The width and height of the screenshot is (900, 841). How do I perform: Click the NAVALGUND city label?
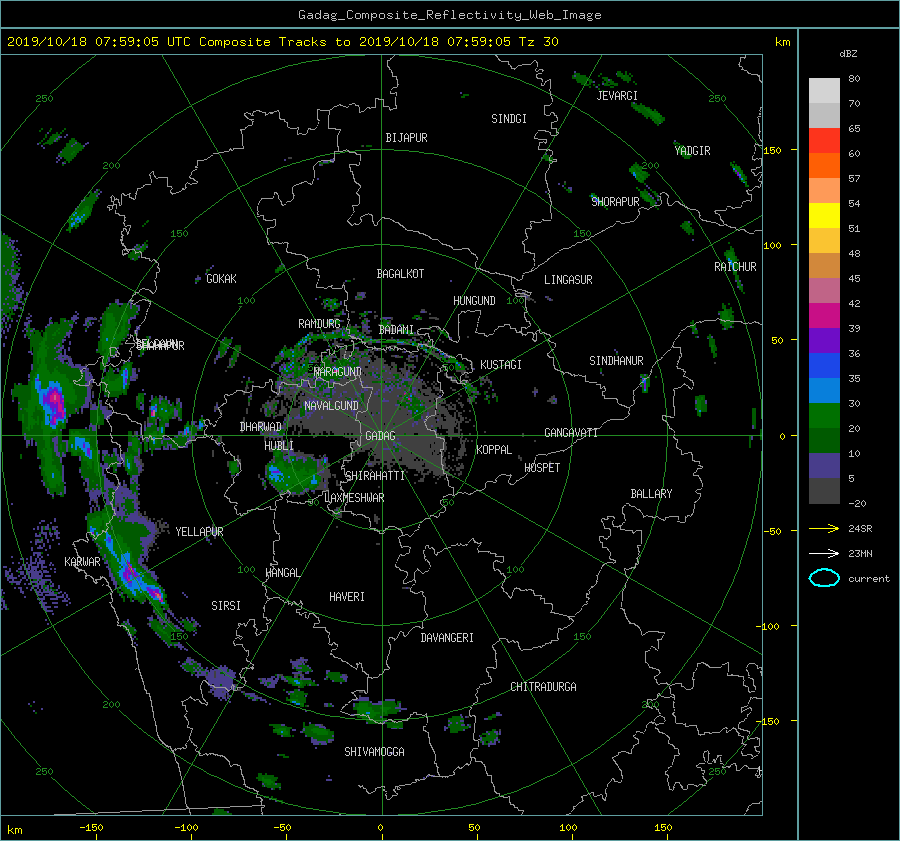pos(331,406)
